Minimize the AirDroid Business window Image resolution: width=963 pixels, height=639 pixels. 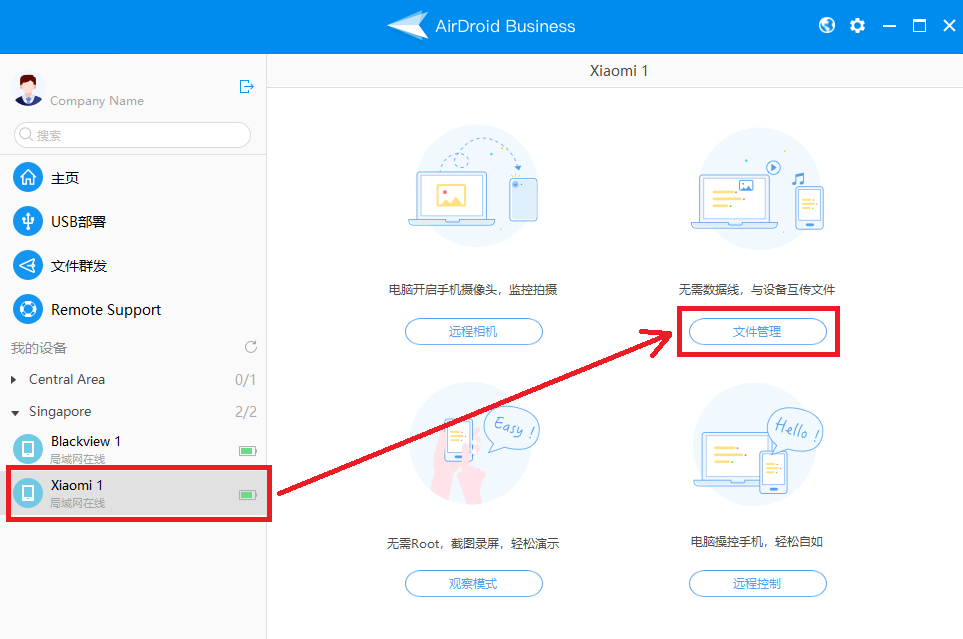[x=889, y=26]
